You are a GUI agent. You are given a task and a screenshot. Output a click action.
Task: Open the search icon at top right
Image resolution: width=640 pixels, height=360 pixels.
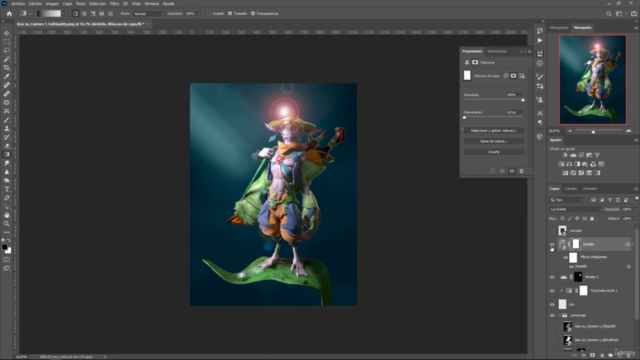[x=609, y=13]
